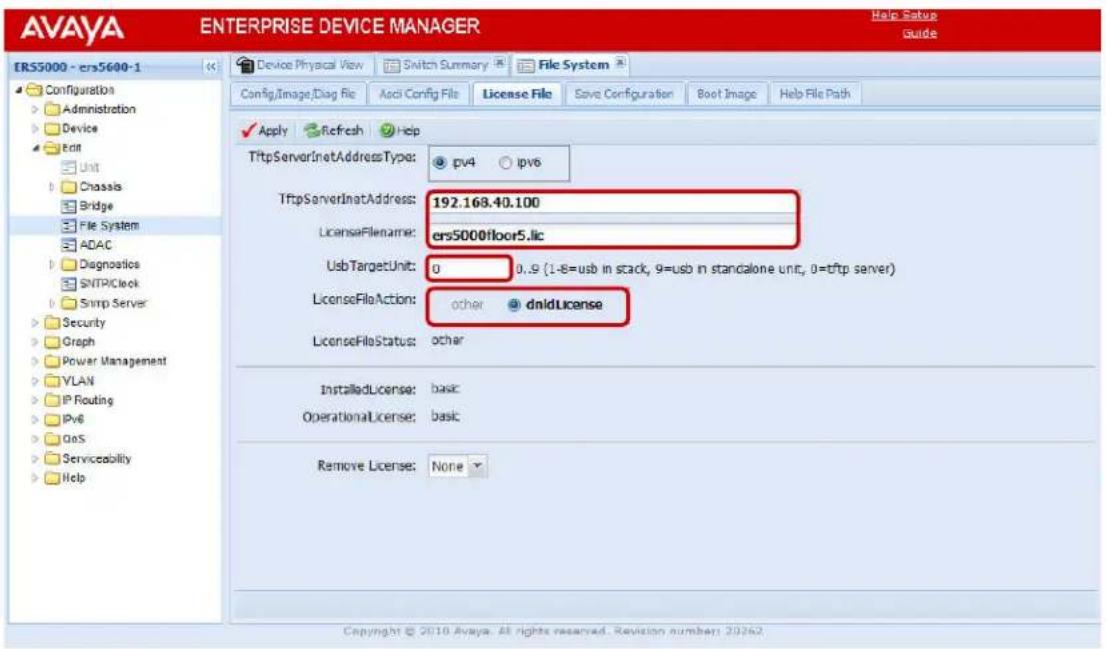Collapse the Edit tree node
Screen dimensions: 1106x649
pos(35,148)
